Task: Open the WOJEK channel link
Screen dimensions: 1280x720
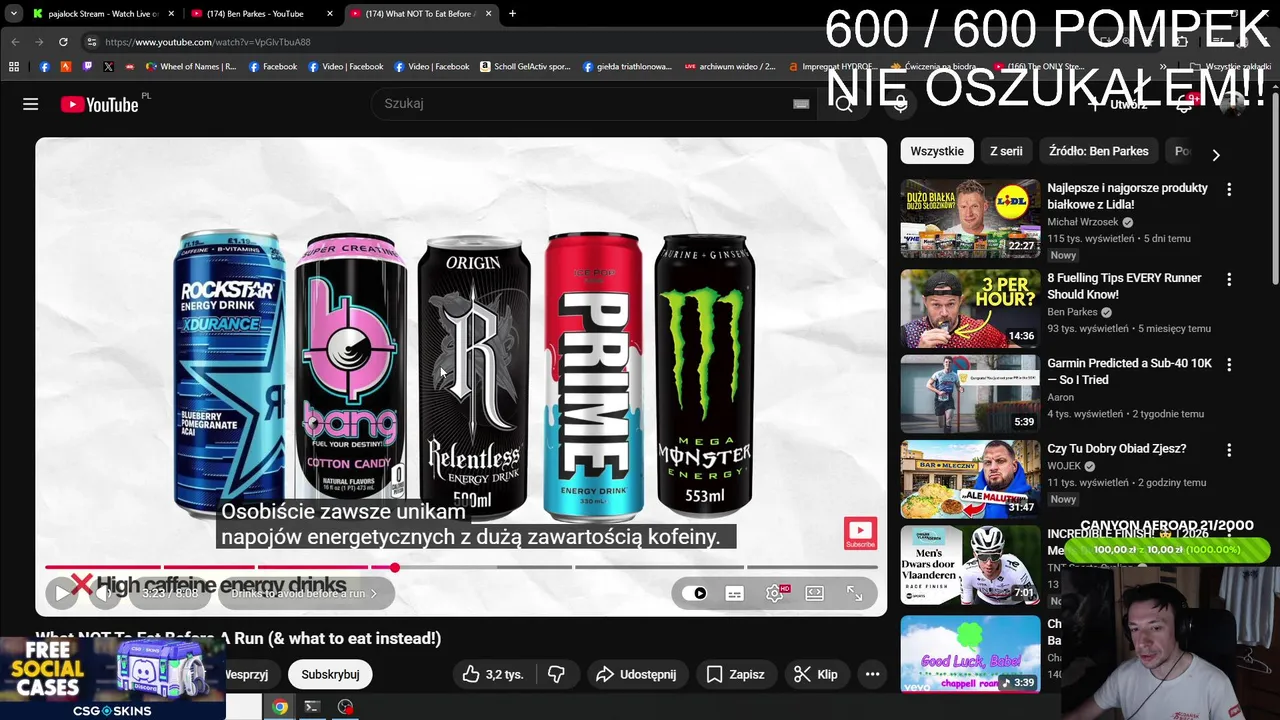Action: click(1064, 466)
